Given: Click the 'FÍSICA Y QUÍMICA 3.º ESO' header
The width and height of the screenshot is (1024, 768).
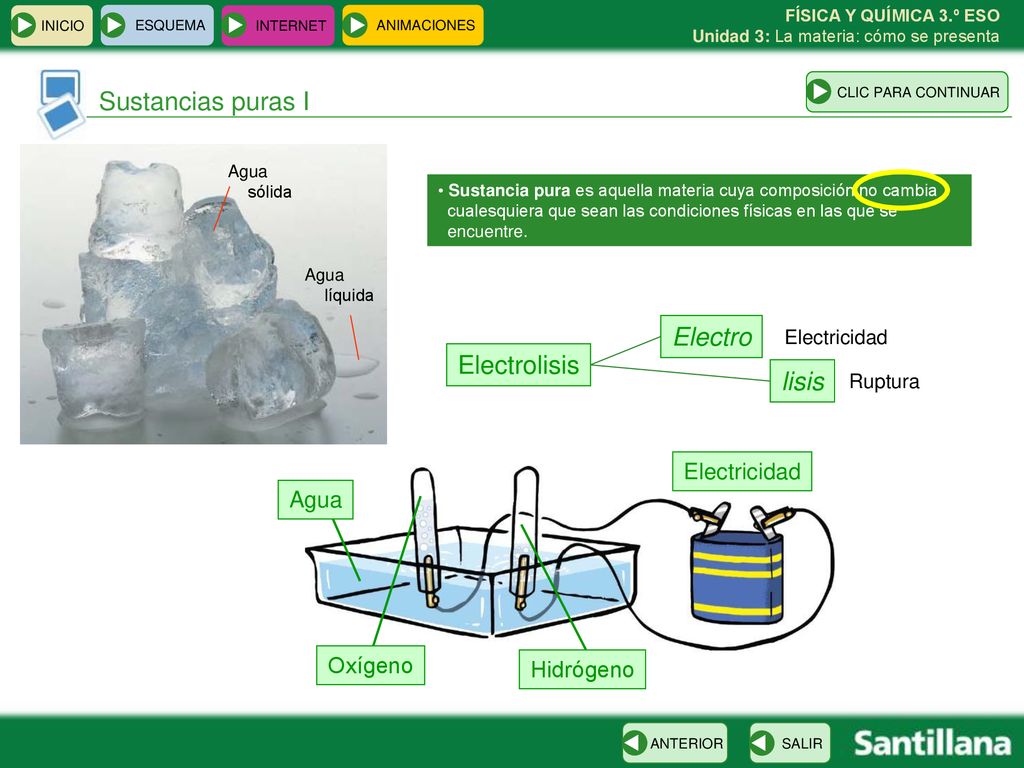Looking at the screenshot, I should [892, 16].
